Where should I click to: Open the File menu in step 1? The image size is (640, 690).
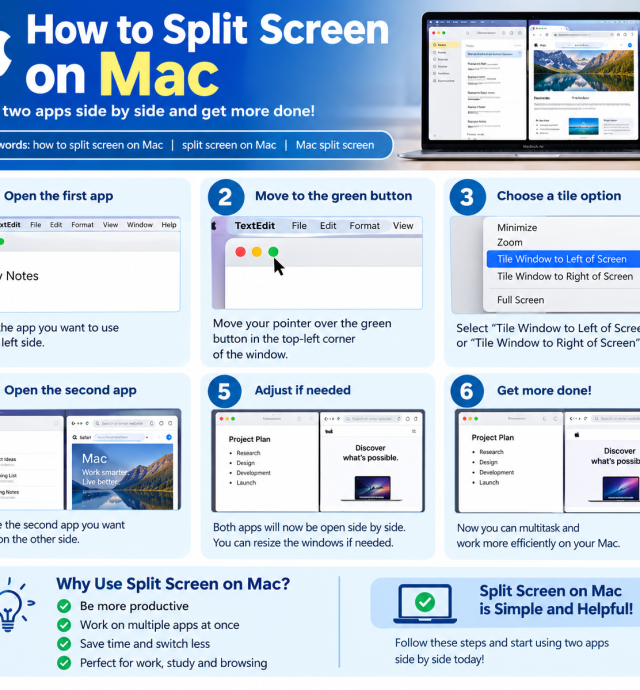pyautogui.click(x=36, y=224)
